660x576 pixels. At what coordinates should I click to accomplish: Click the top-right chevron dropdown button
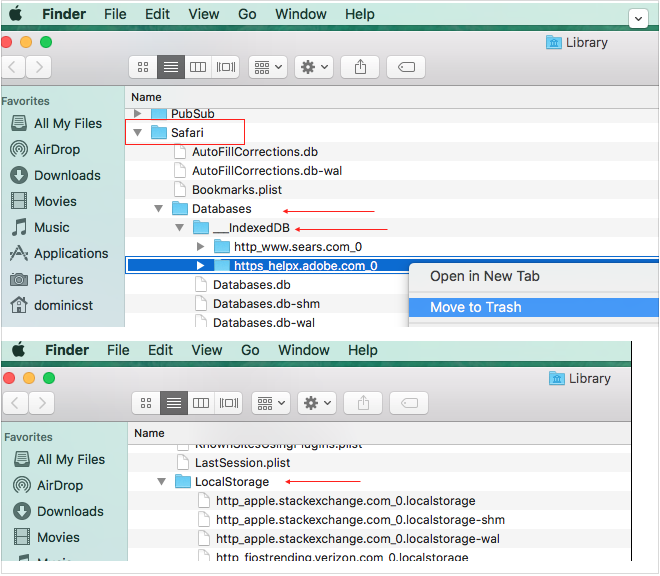pyautogui.click(x=638, y=19)
